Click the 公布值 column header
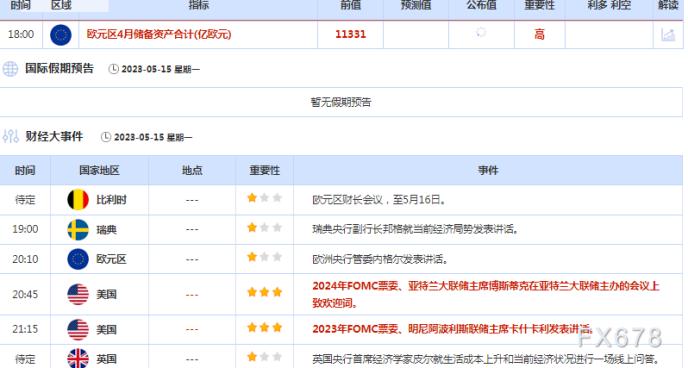The width and height of the screenshot is (688, 368). 481,5
